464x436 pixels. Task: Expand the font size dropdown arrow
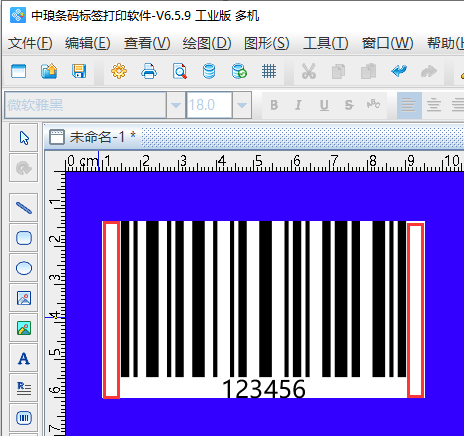click(242, 105)
